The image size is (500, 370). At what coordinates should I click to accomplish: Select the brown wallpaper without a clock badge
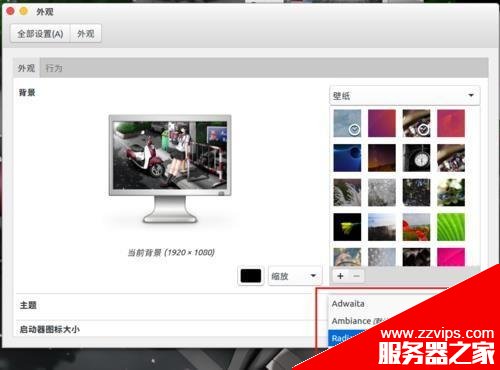coord(451,158)
